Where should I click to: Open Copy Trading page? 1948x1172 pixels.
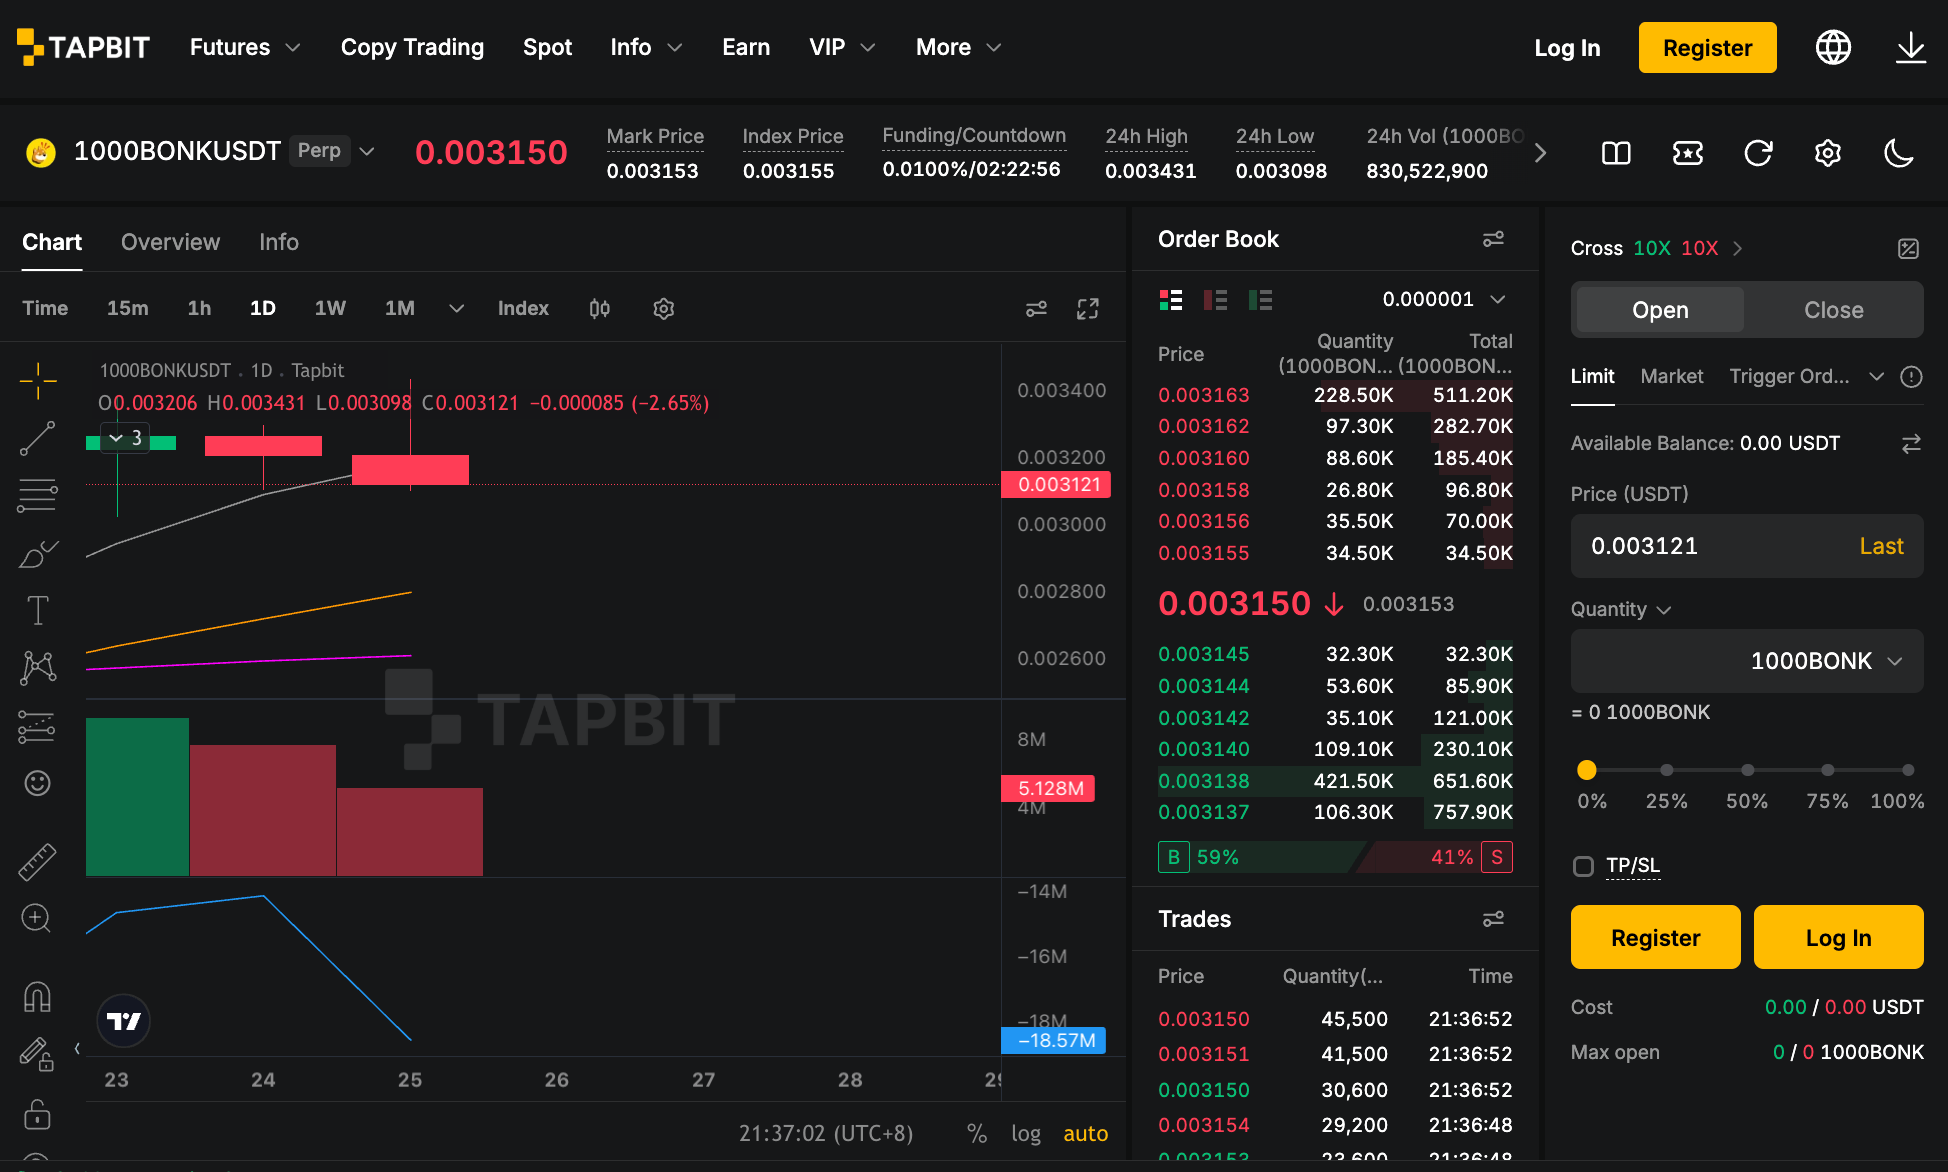412,47
